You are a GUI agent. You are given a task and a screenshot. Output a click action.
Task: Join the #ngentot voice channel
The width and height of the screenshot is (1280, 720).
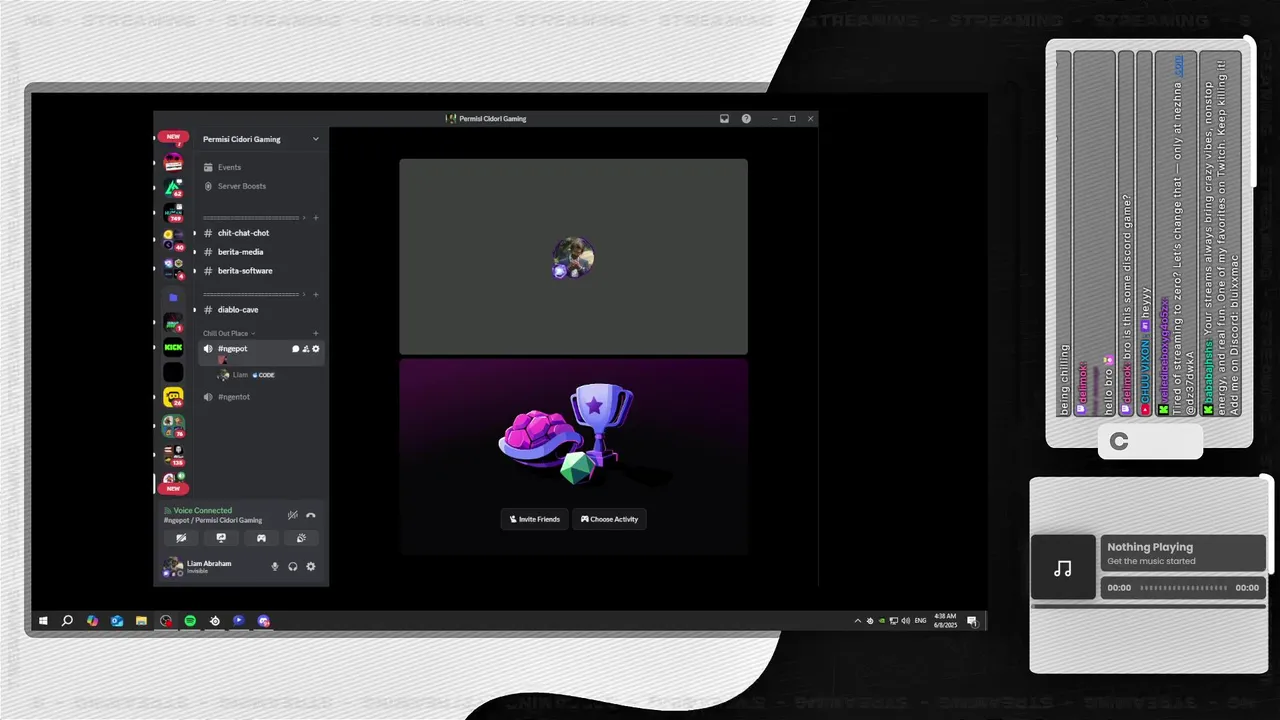pyautogui.click(x=234, y=397)
